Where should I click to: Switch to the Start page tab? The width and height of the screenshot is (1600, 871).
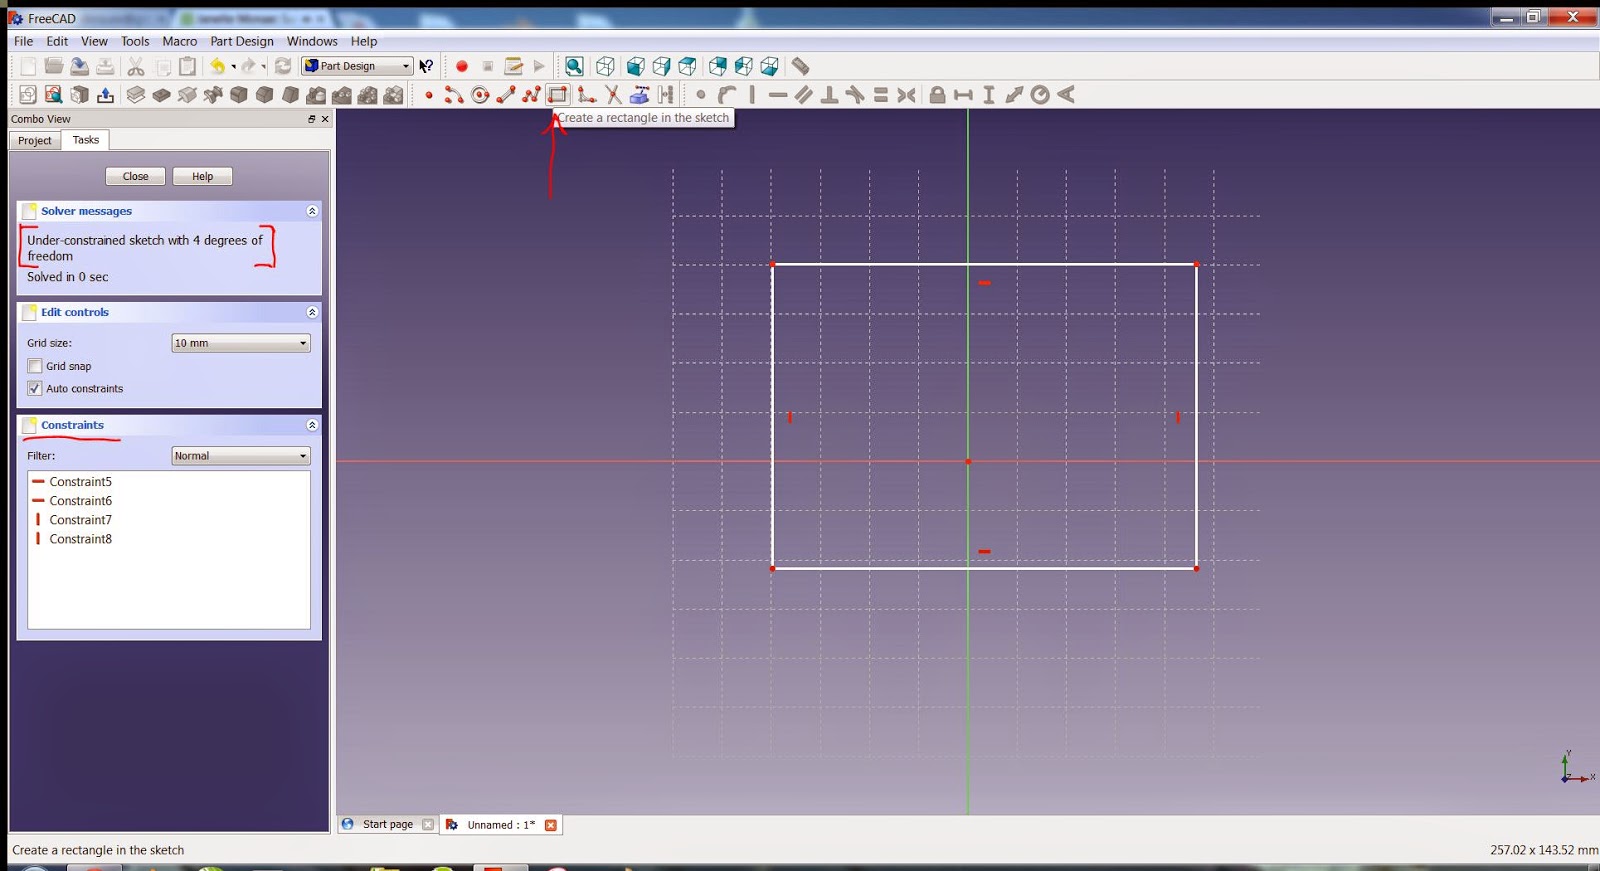tap(388, 825)
